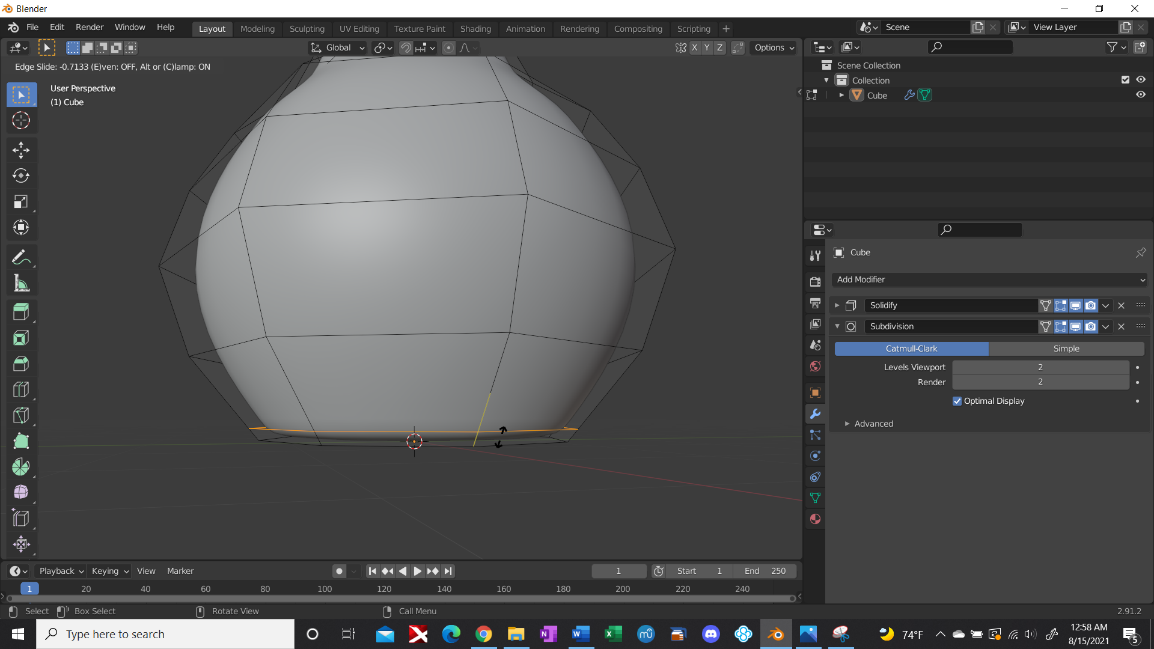
Task: Open Subdivision modifier extra options arrow
Action: pyautogui.click(x=1105, y=327)
